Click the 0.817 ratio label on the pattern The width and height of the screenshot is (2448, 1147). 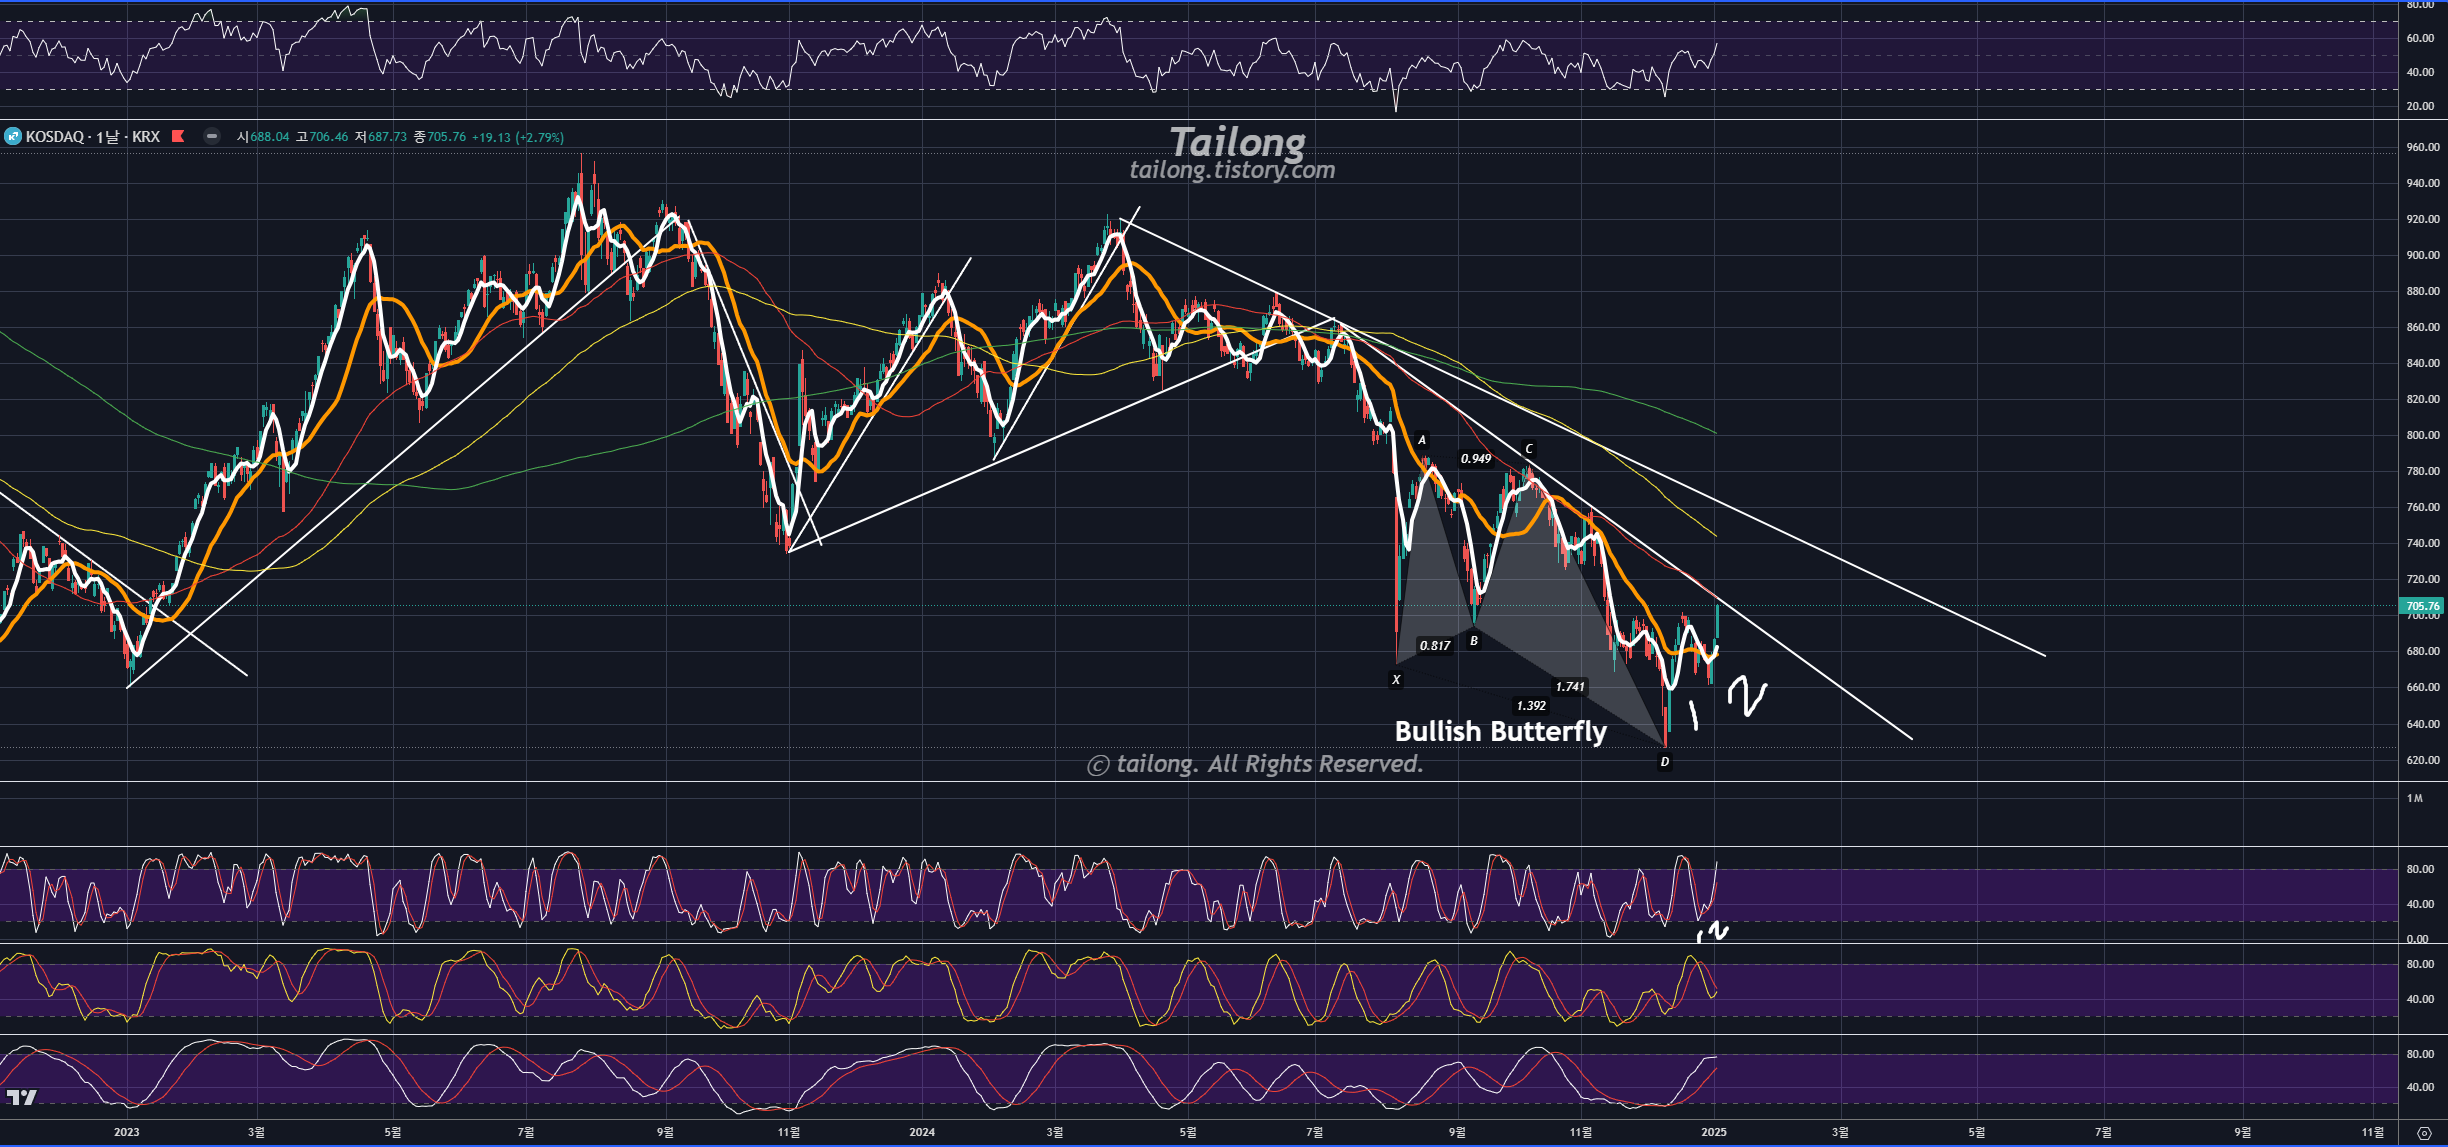[1435, 646]
